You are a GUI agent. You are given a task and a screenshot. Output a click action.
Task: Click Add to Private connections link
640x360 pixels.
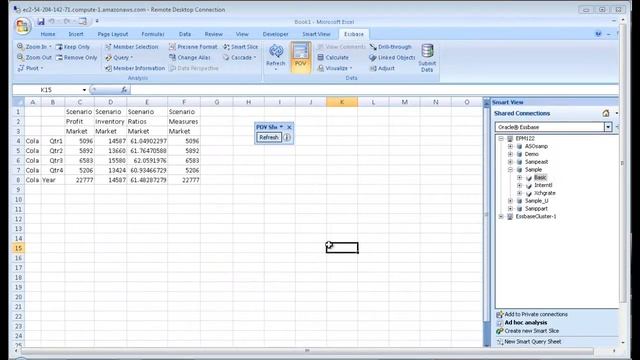(x=536, y=314)
